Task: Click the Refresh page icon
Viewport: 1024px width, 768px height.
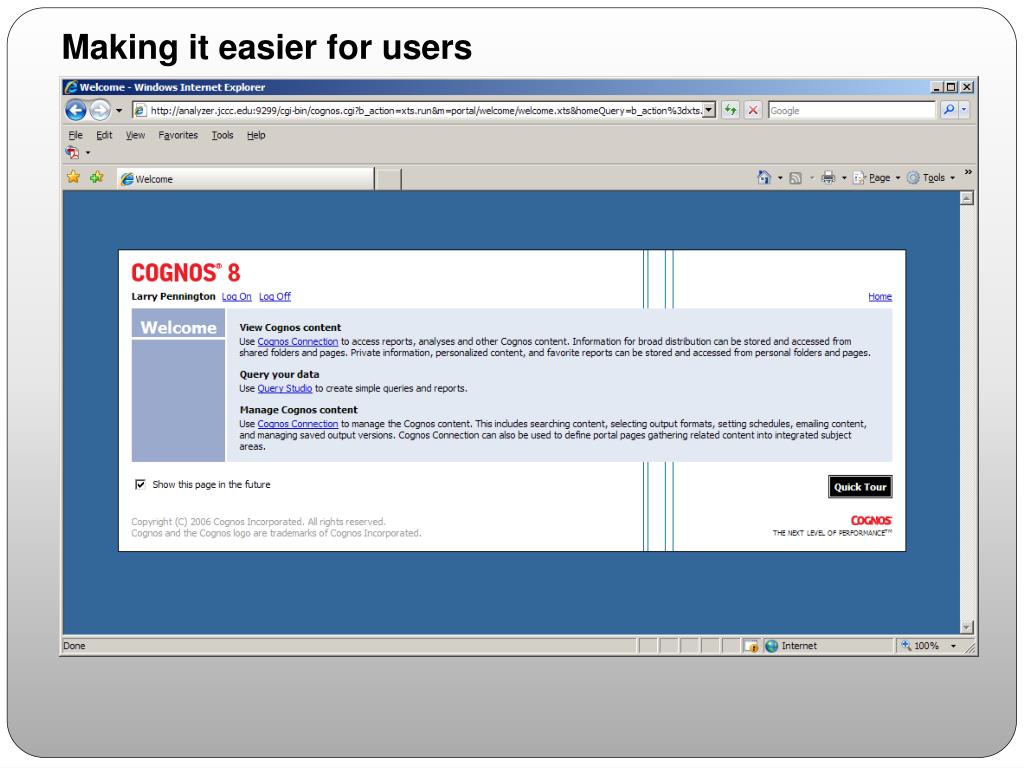Action: pyautogui.click(x=730, y=110)
